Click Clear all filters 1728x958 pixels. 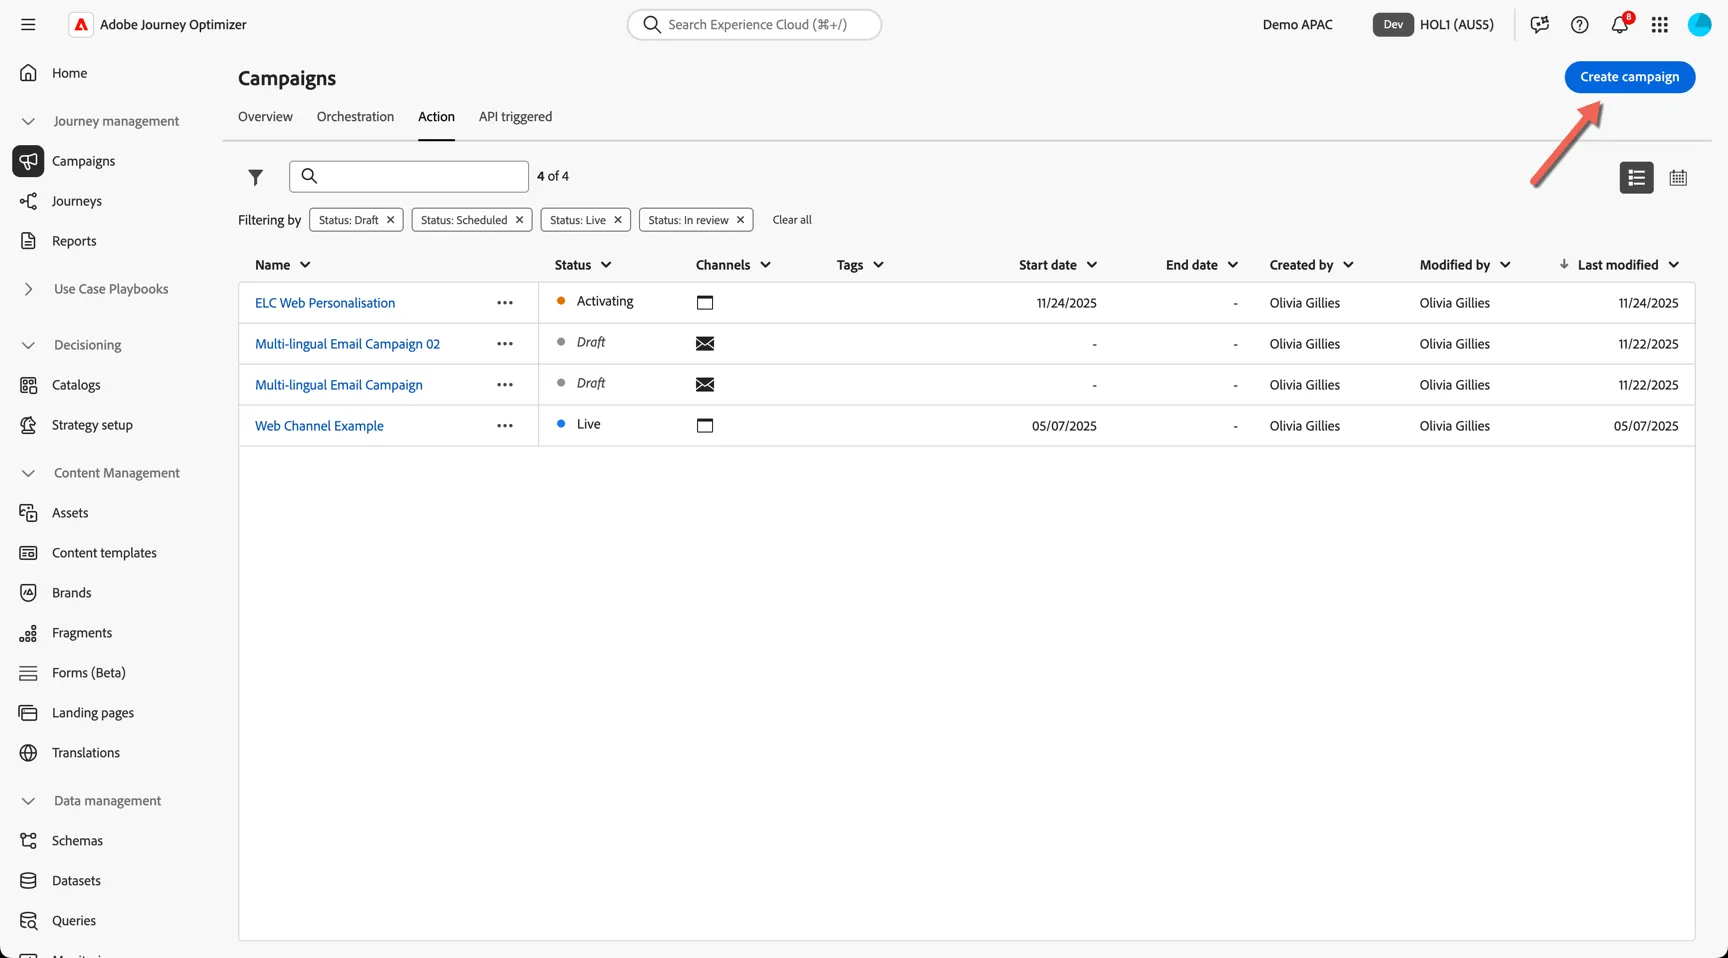(x=792, y=220)
